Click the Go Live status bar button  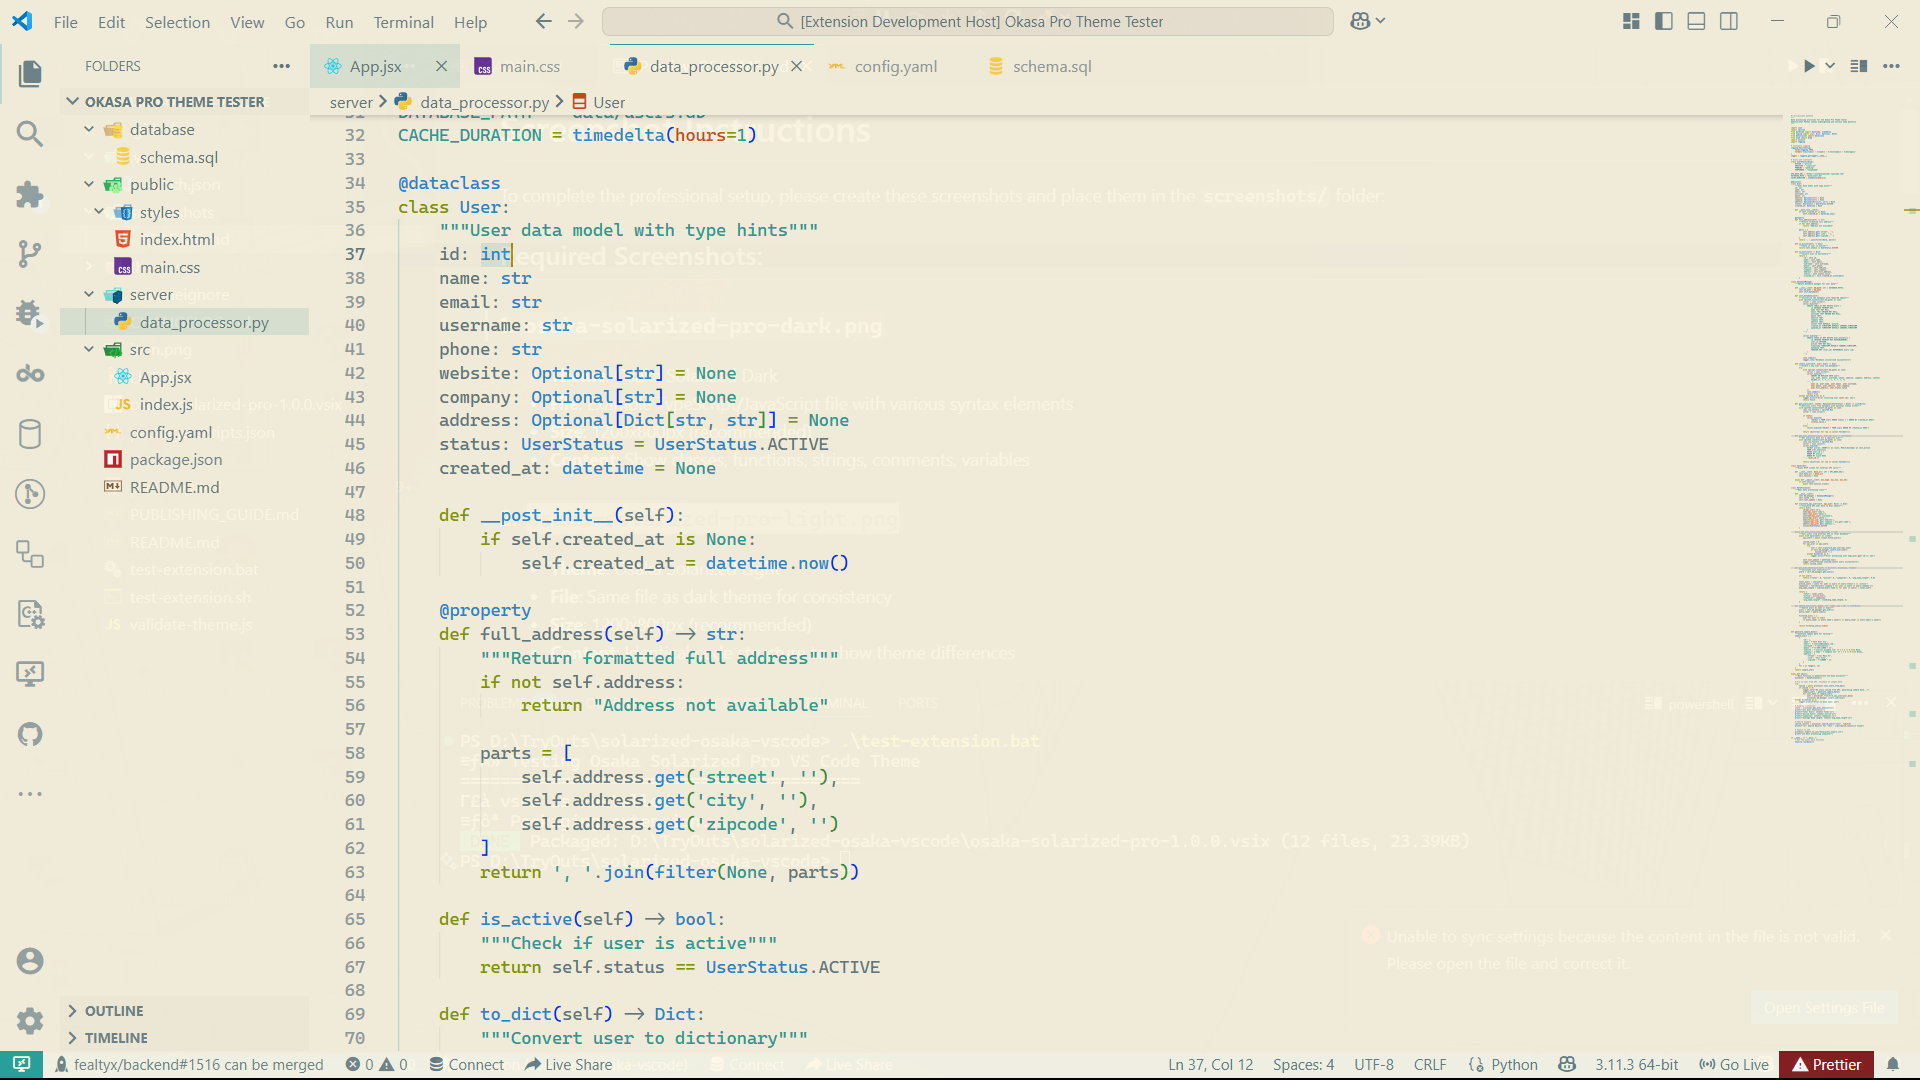pyautogui.click(x=1735, y=1064)
